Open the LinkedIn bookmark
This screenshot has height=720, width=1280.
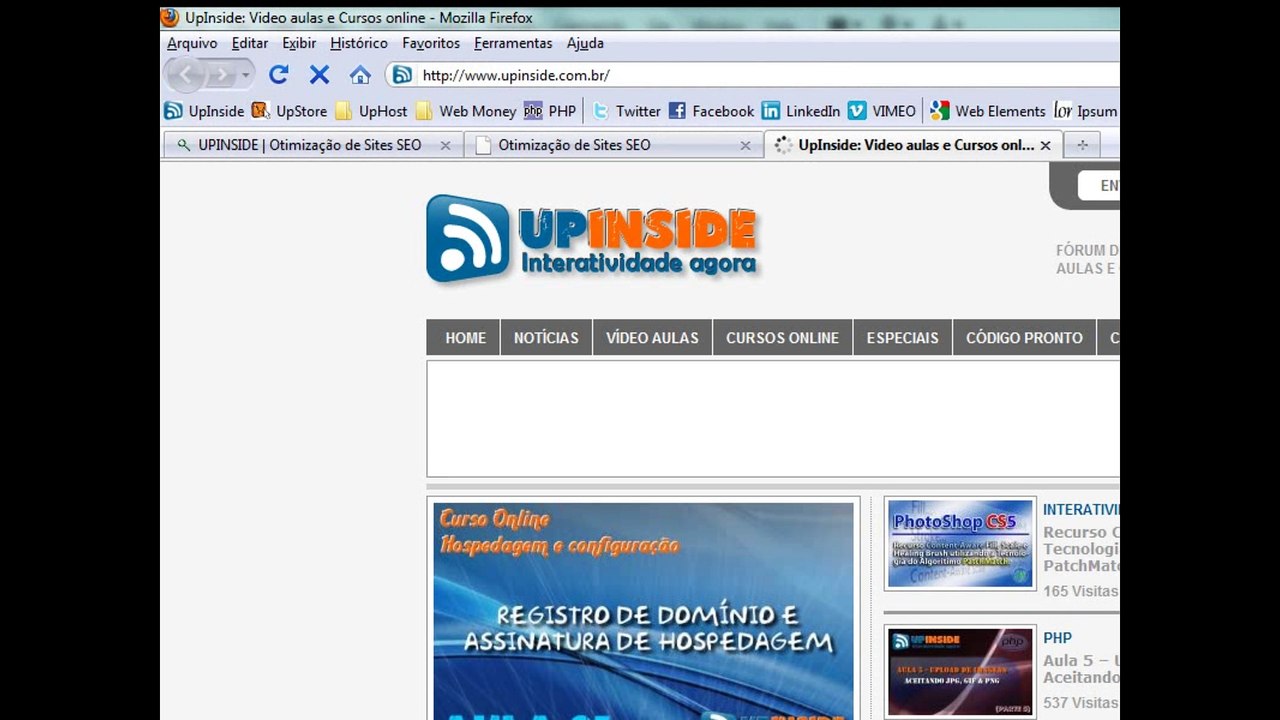pos(801,111)
